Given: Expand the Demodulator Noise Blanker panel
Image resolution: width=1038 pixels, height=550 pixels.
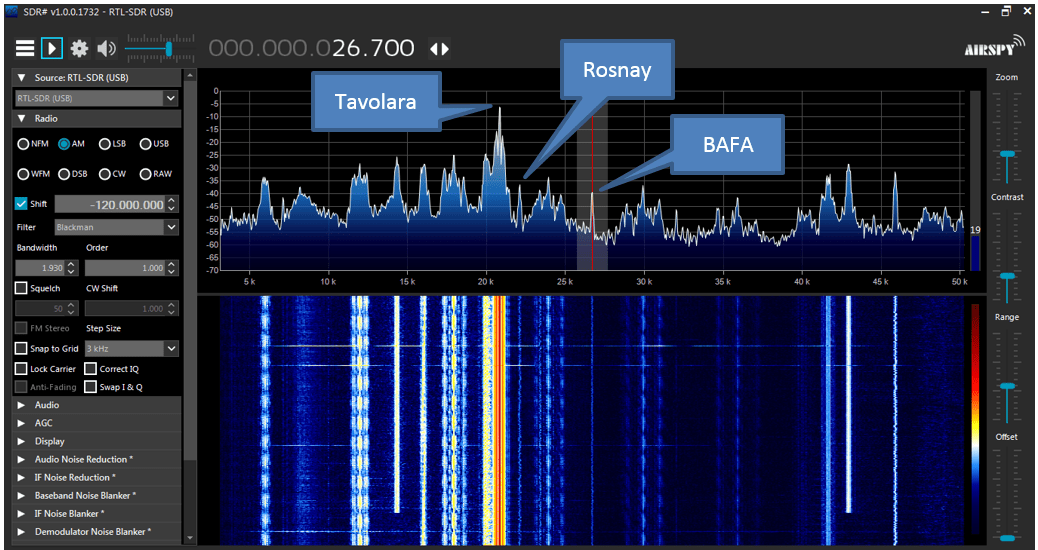Looking at the screenshot, I should click(x=97, y=531).
